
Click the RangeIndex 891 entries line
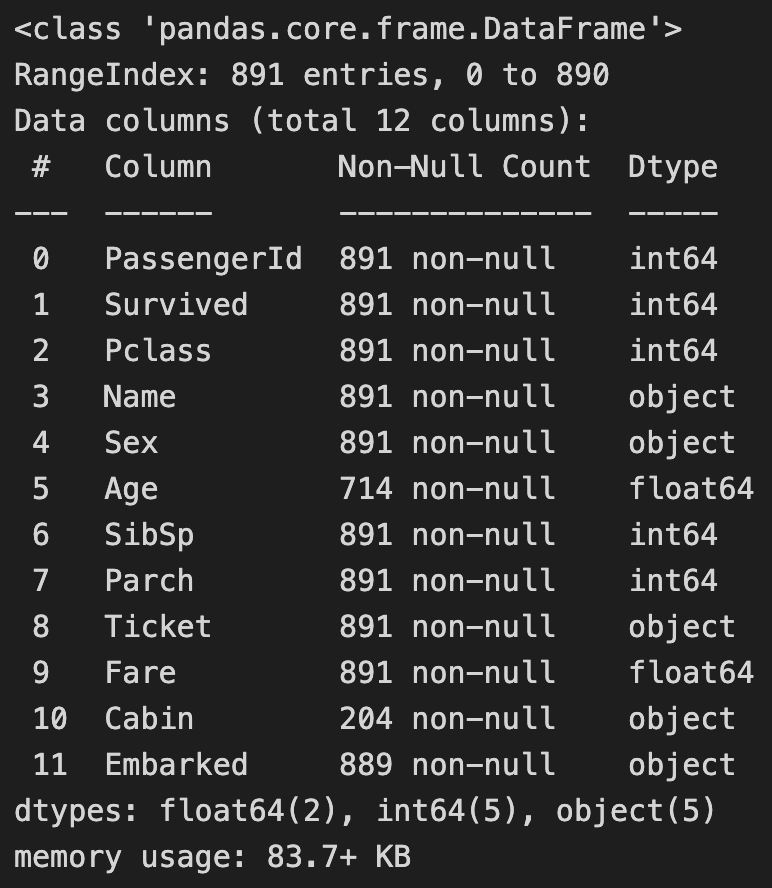(x=312, y=75)
